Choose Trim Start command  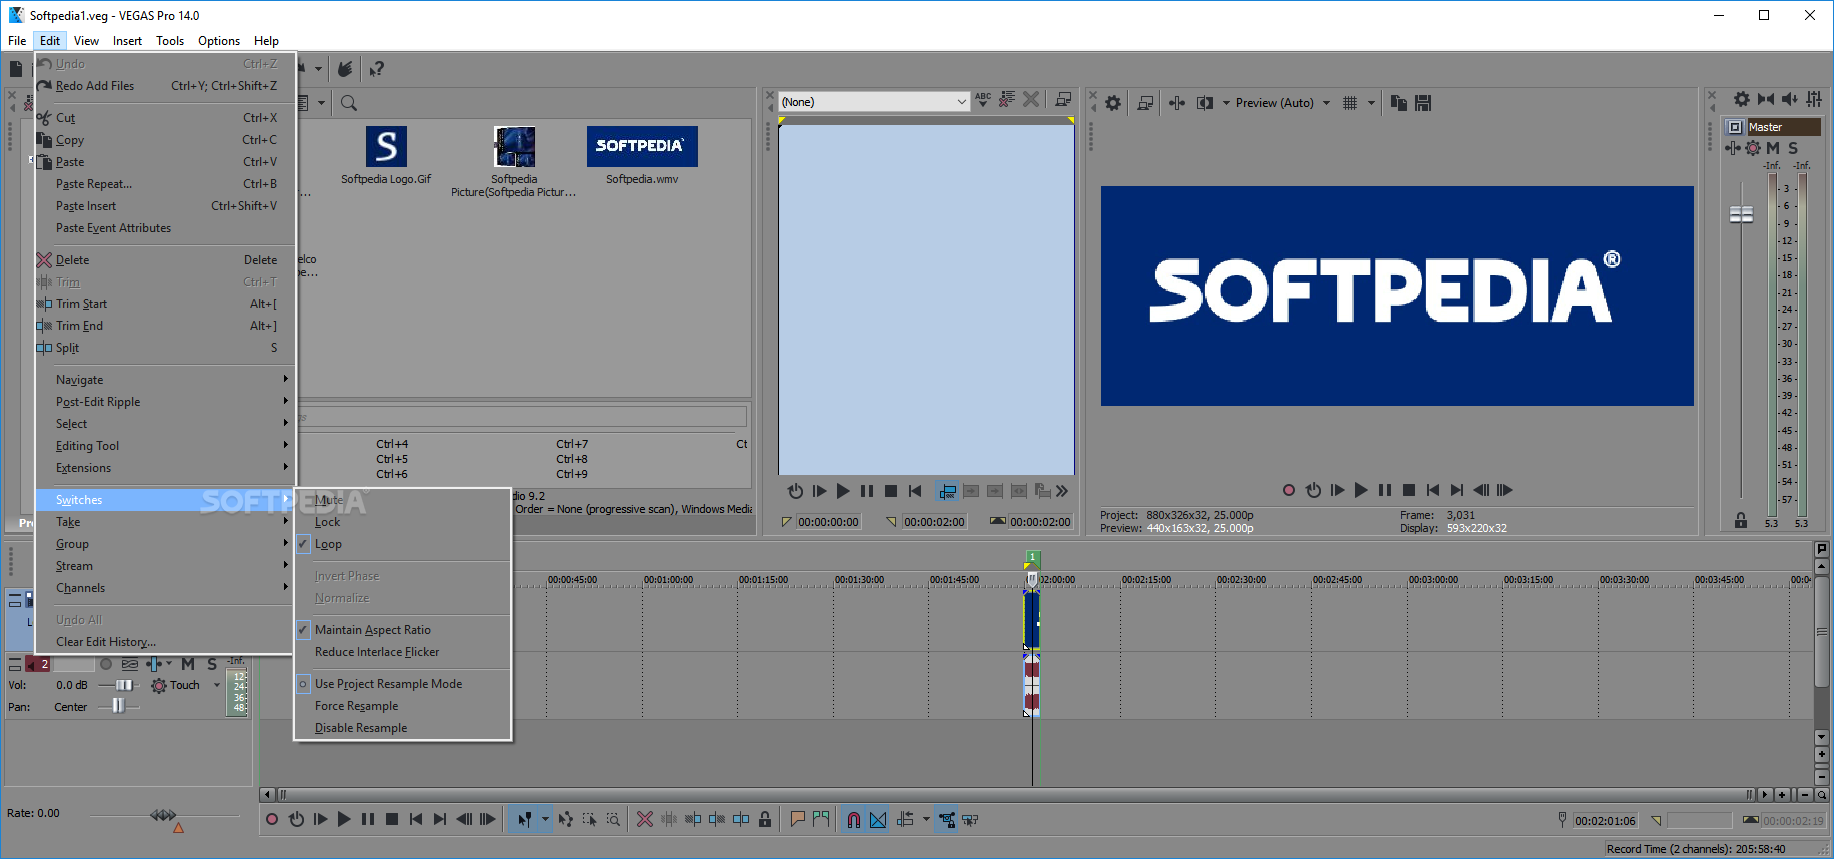164,304
